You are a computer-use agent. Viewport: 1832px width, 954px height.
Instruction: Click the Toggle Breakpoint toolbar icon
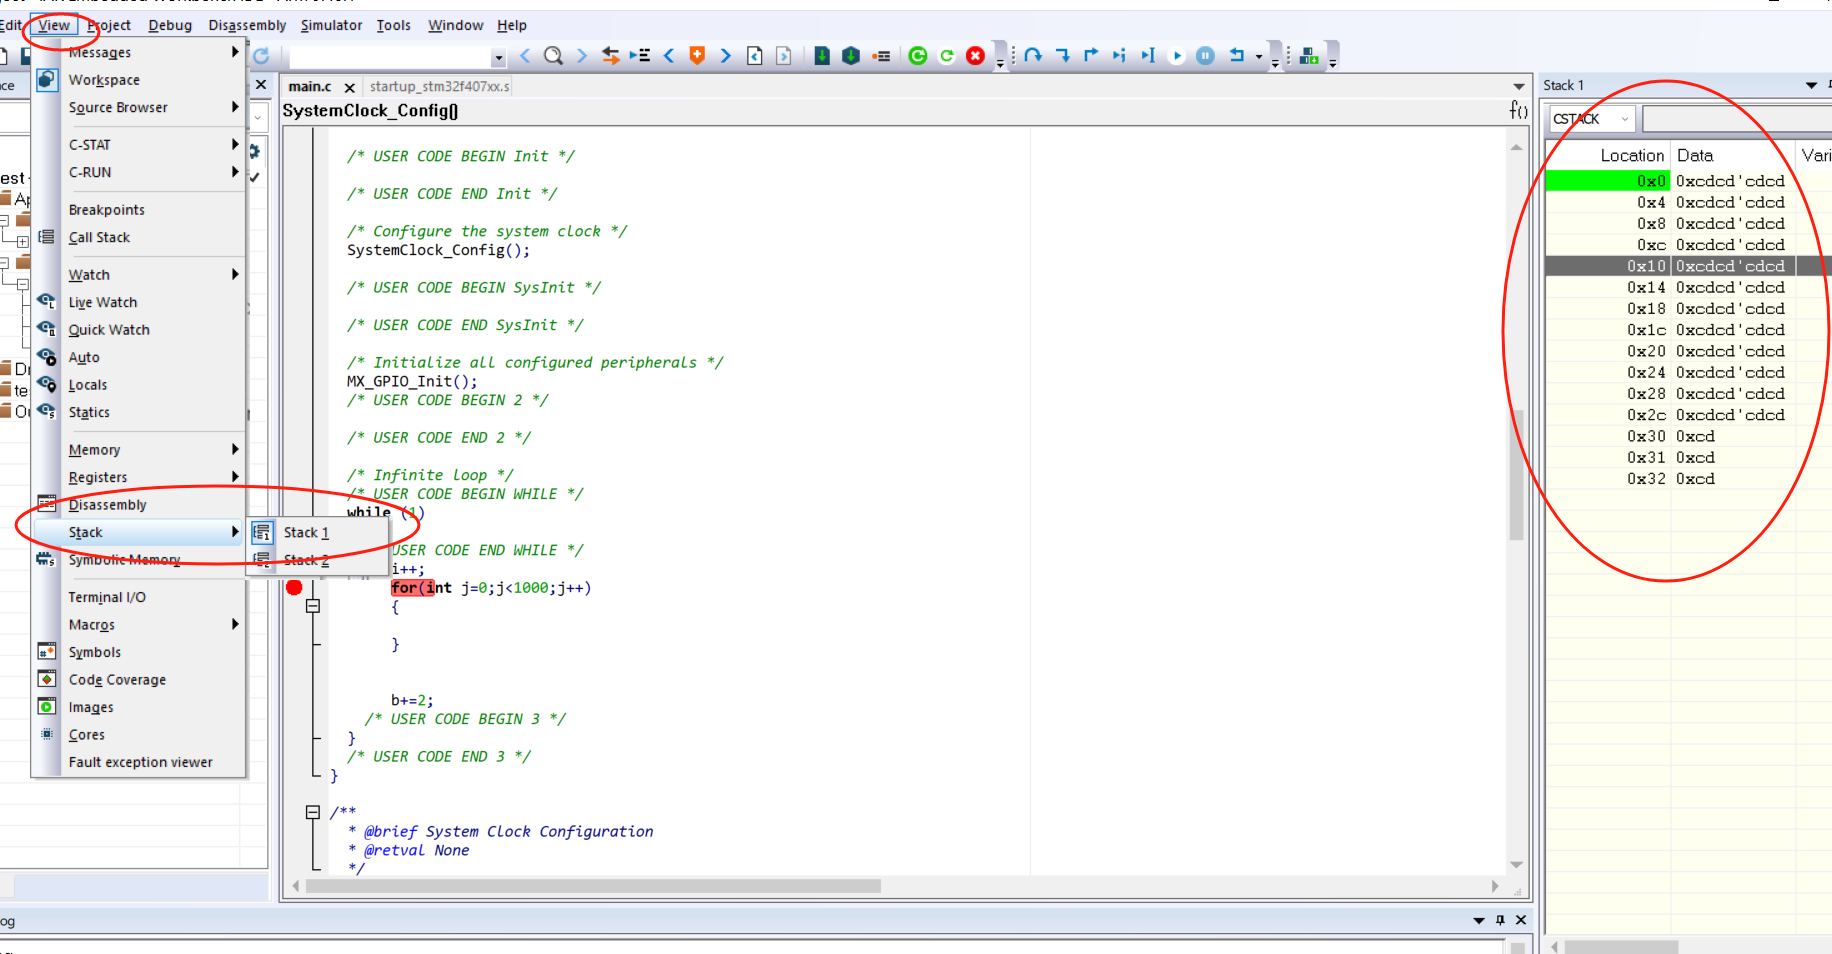881,56
